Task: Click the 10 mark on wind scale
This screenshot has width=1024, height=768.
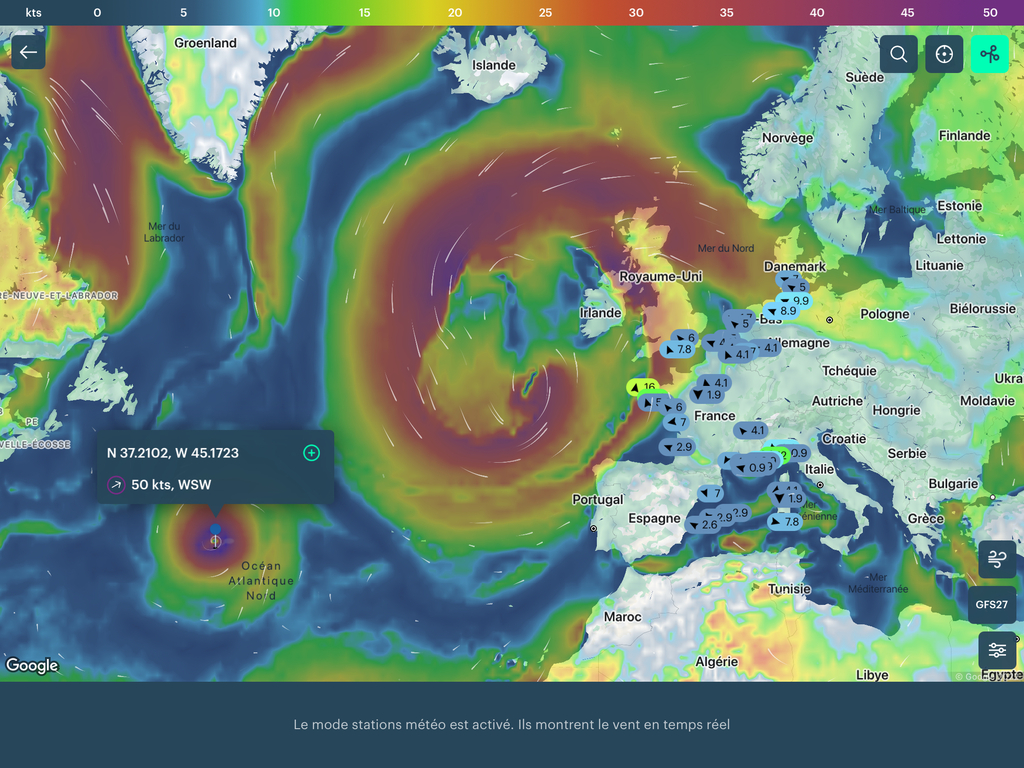Action: click(274, 12)
